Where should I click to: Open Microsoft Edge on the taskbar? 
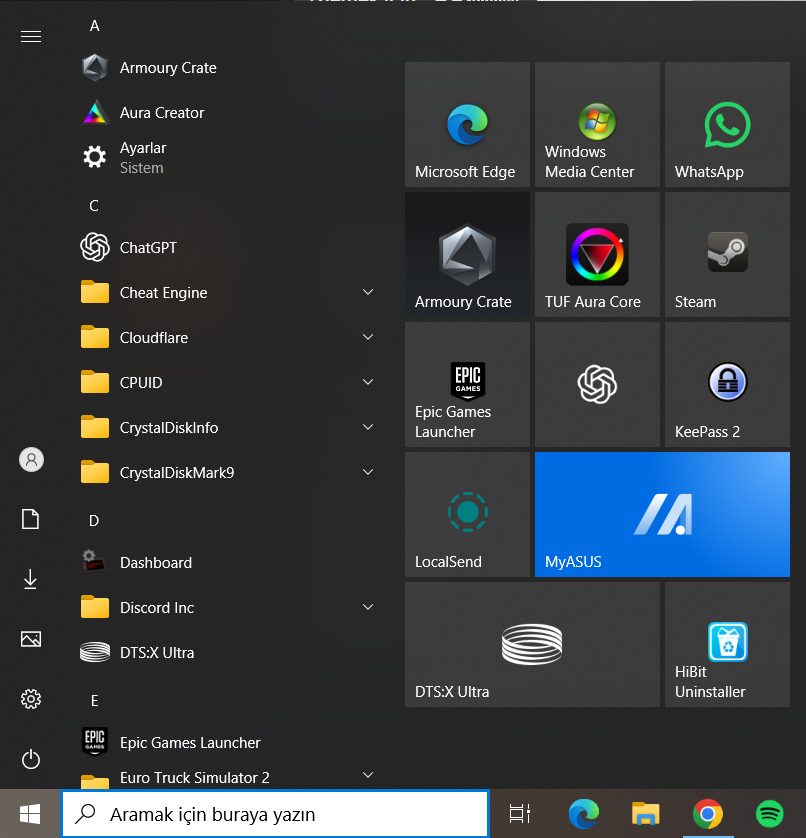pos(584,814)
